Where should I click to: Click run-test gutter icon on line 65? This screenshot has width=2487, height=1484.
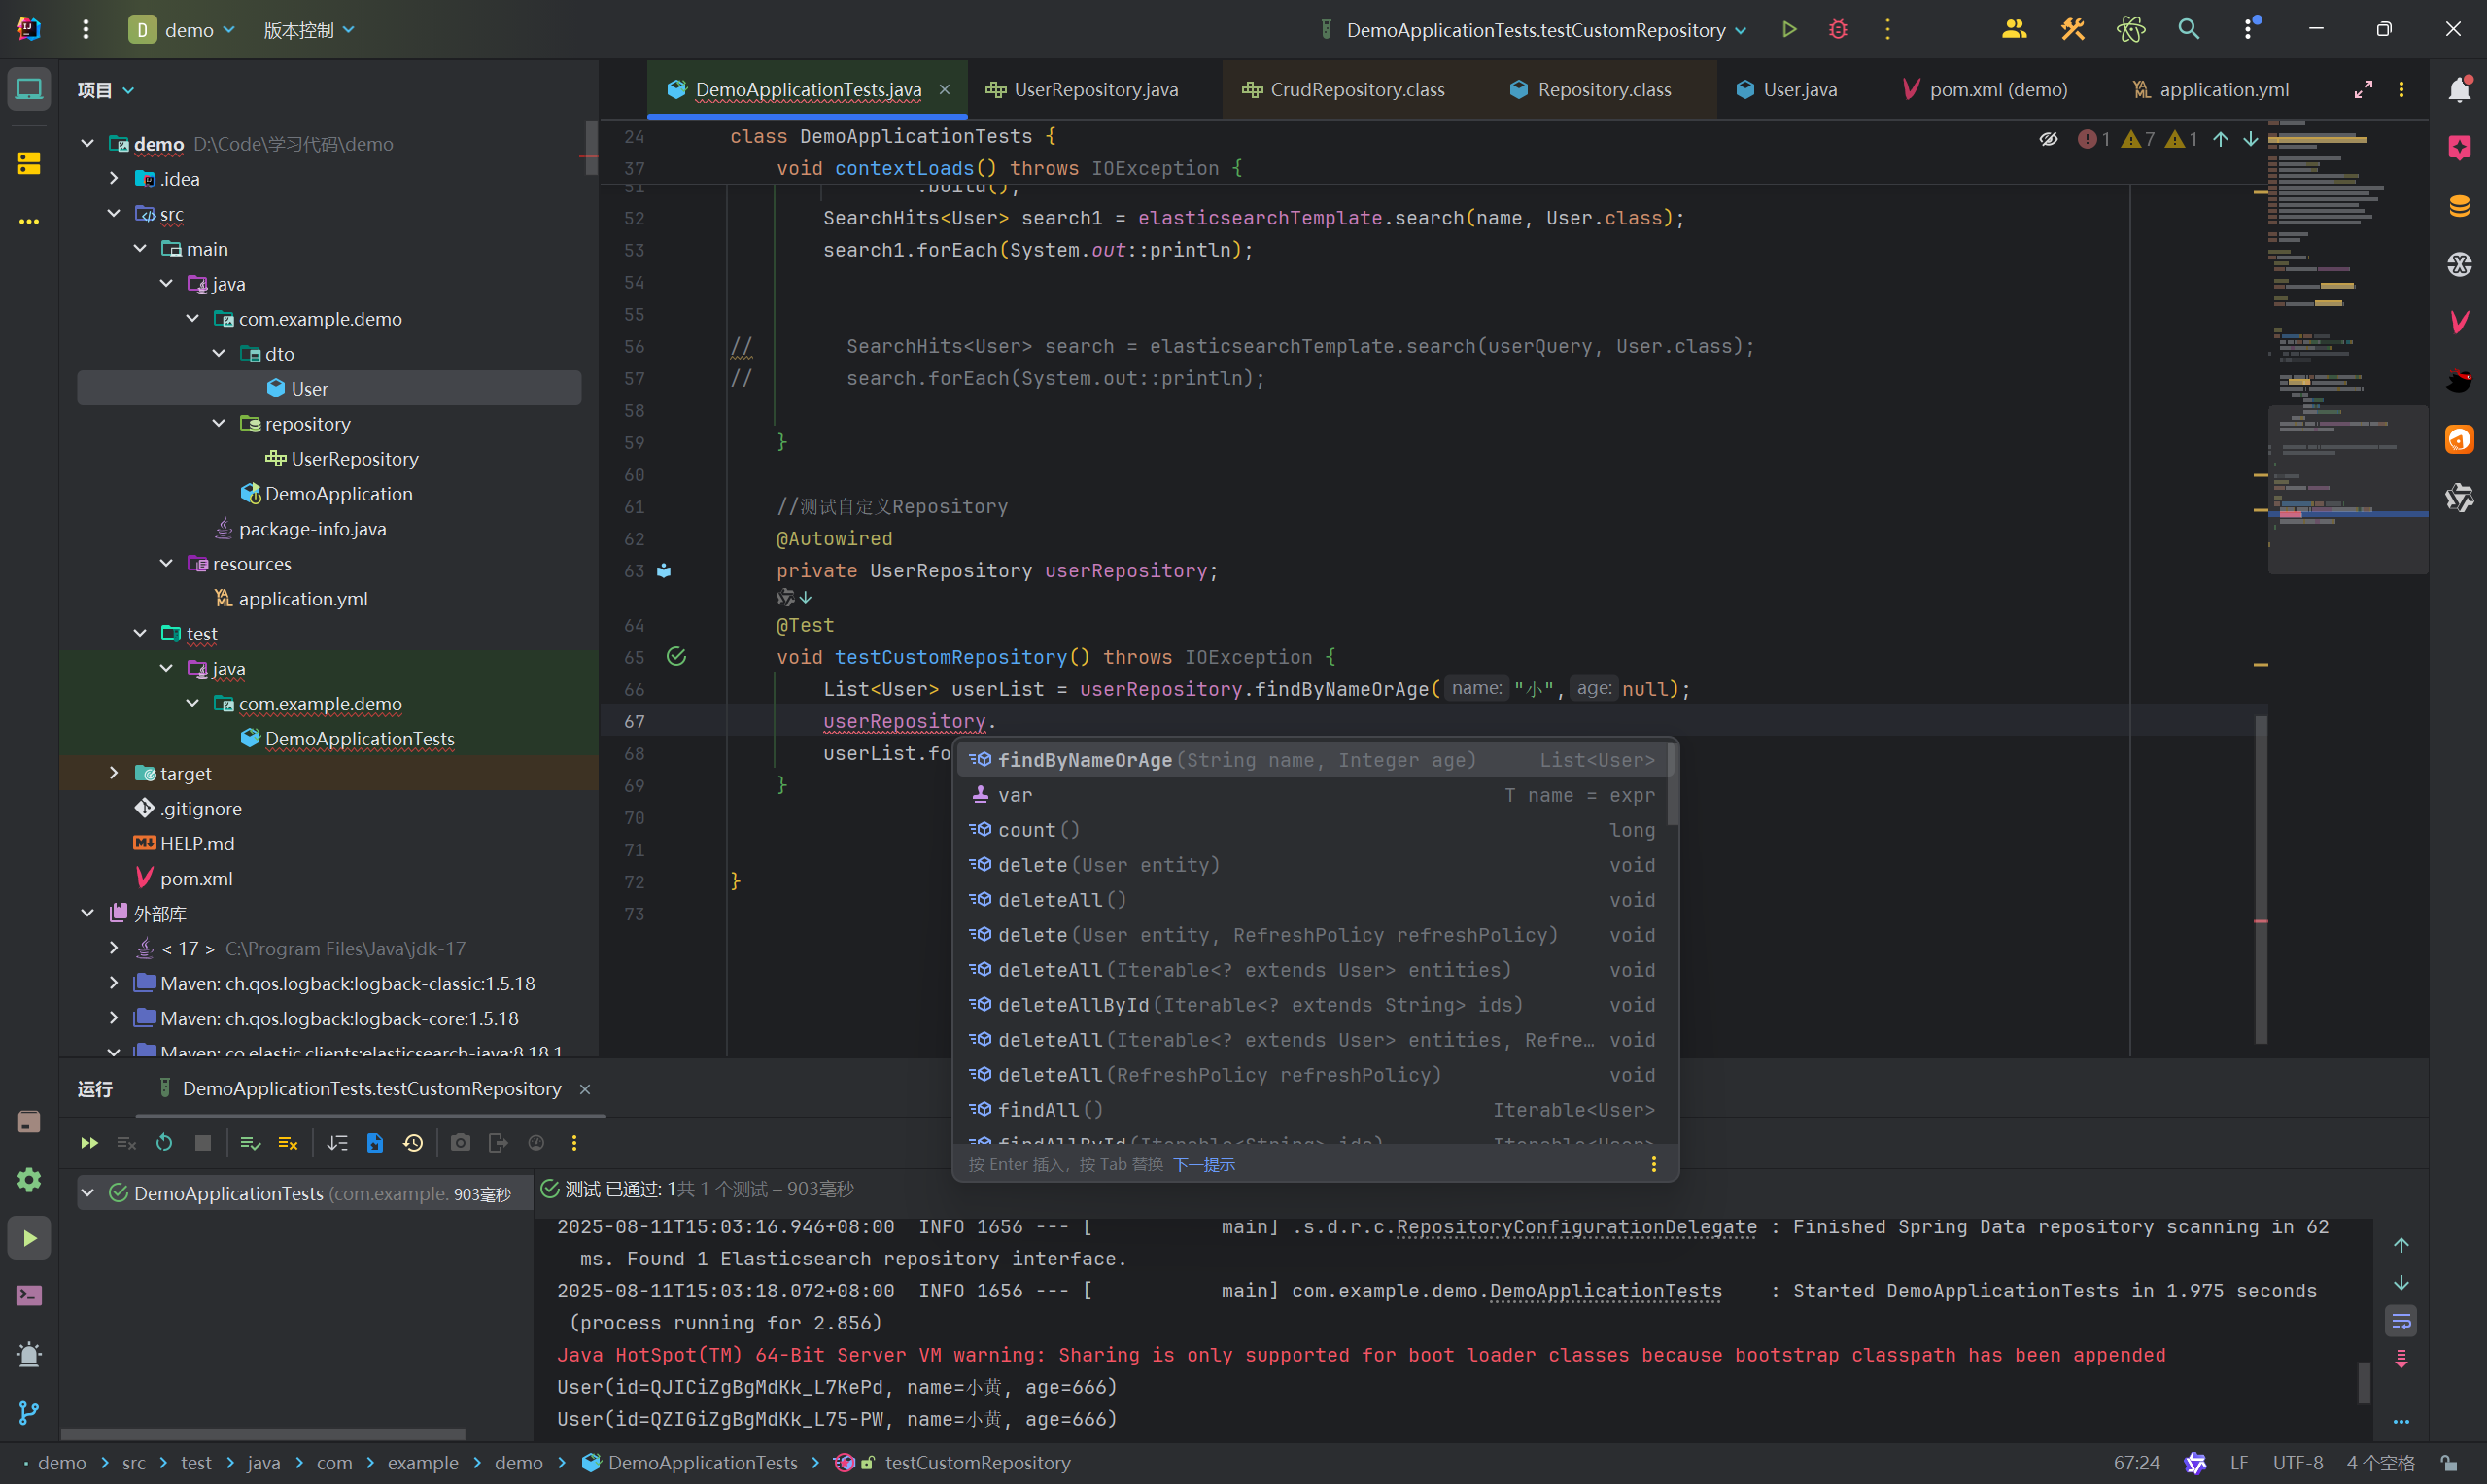[677, 657]
